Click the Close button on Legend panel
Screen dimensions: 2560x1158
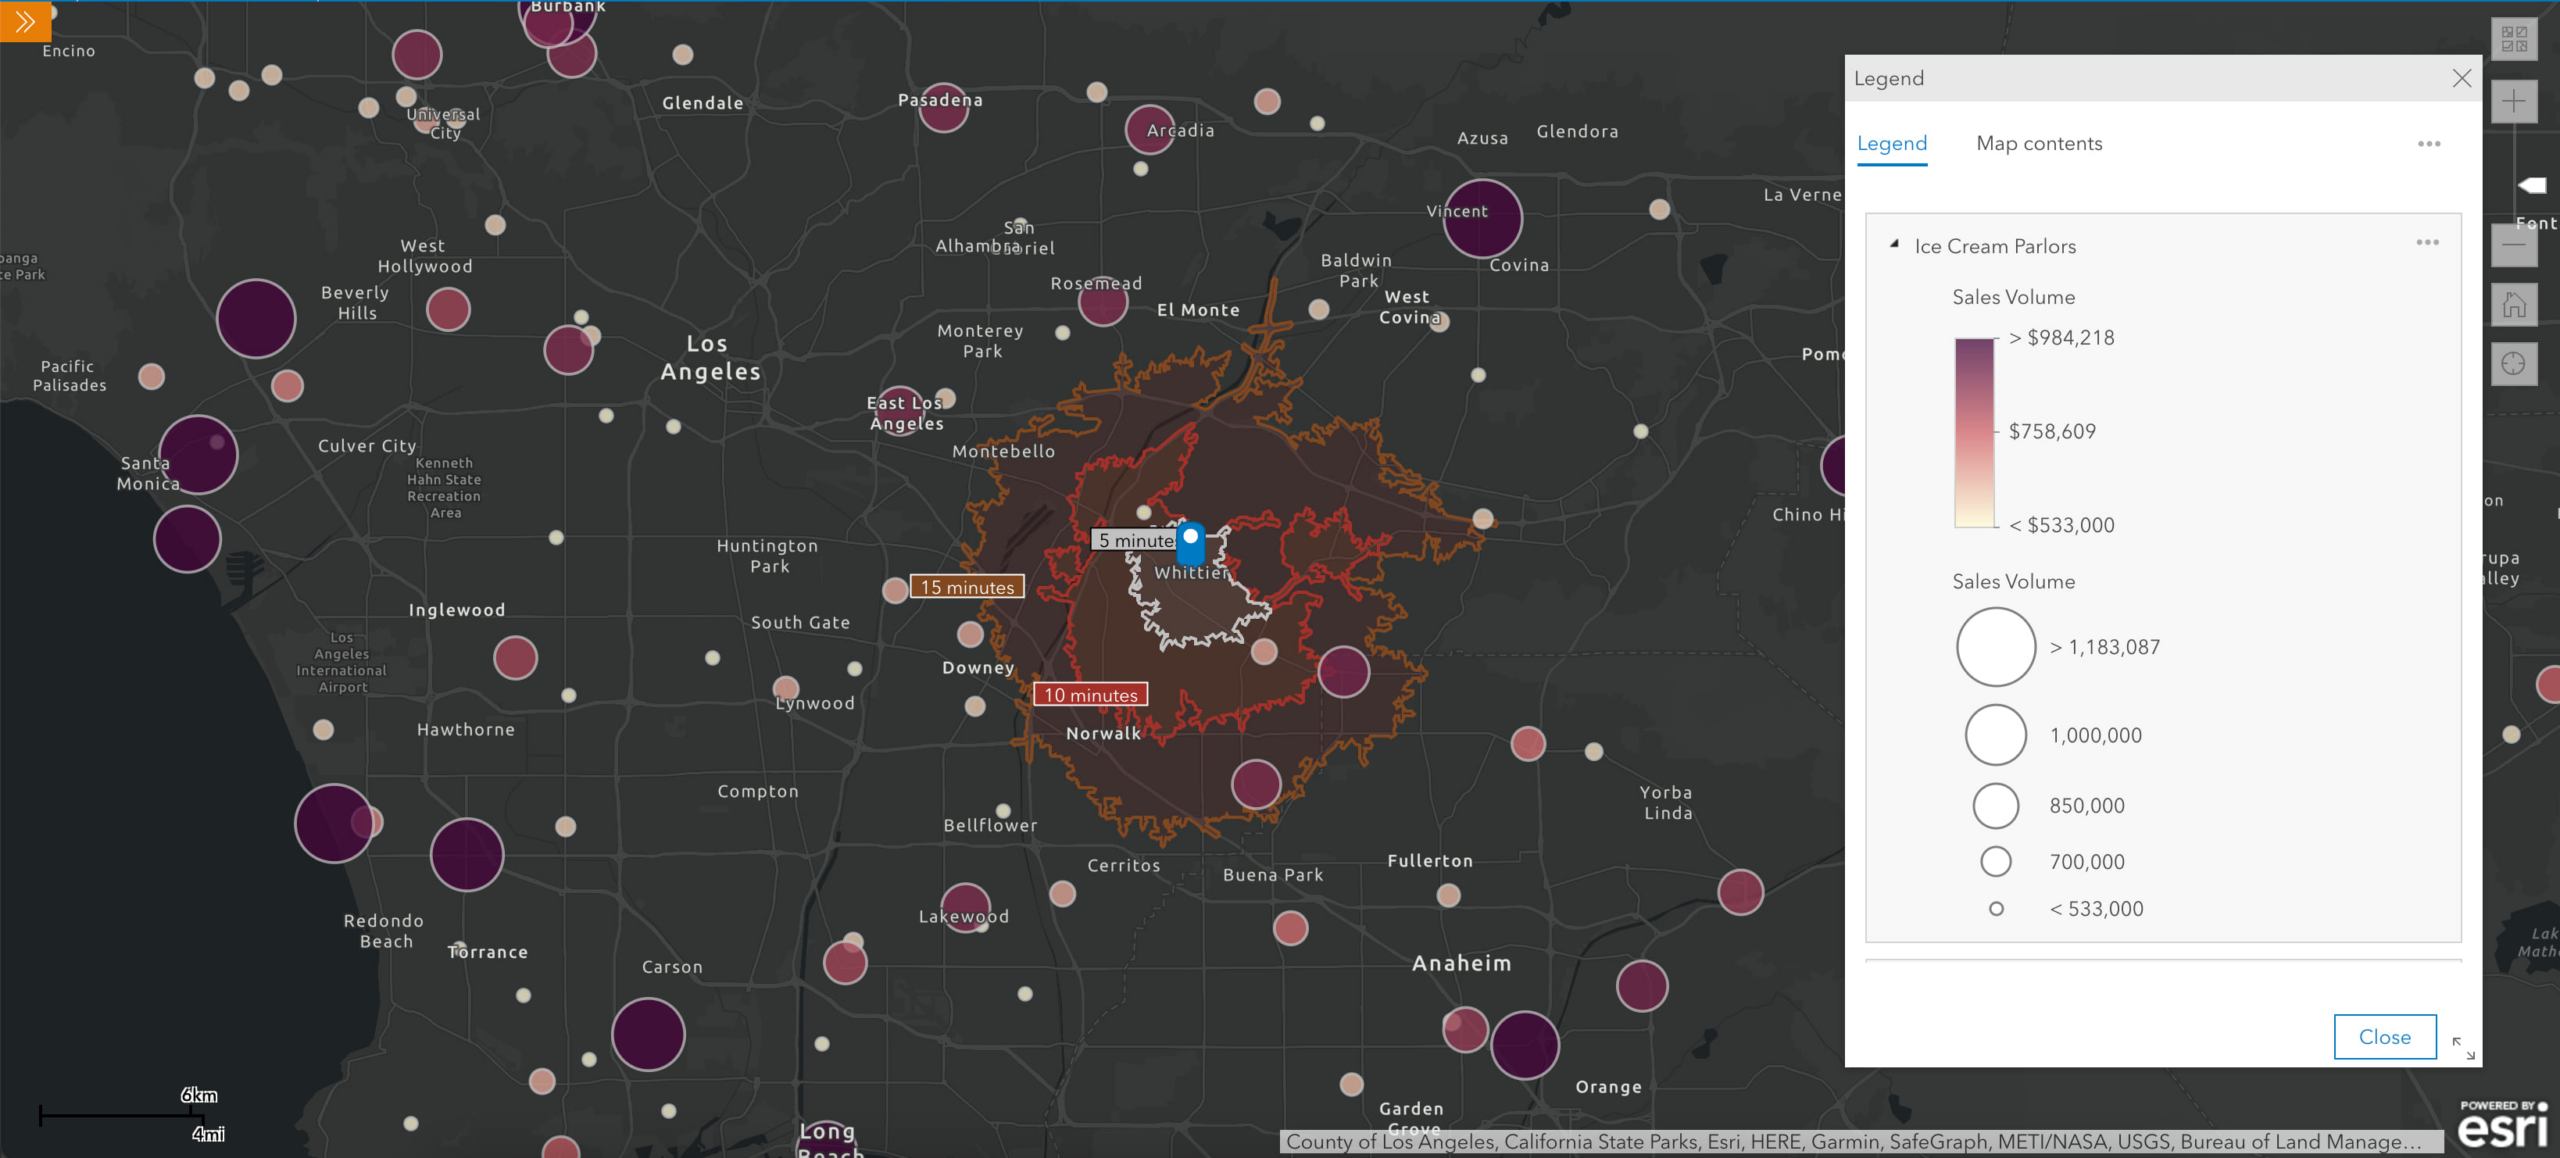(2385, 1037)
